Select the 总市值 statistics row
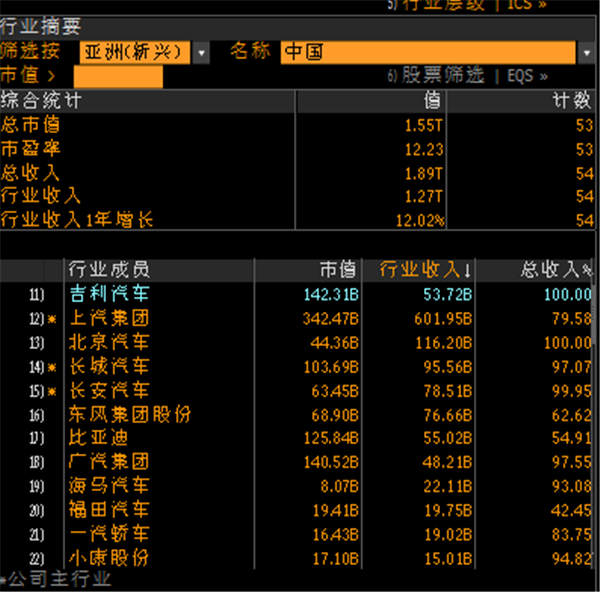 297,125
